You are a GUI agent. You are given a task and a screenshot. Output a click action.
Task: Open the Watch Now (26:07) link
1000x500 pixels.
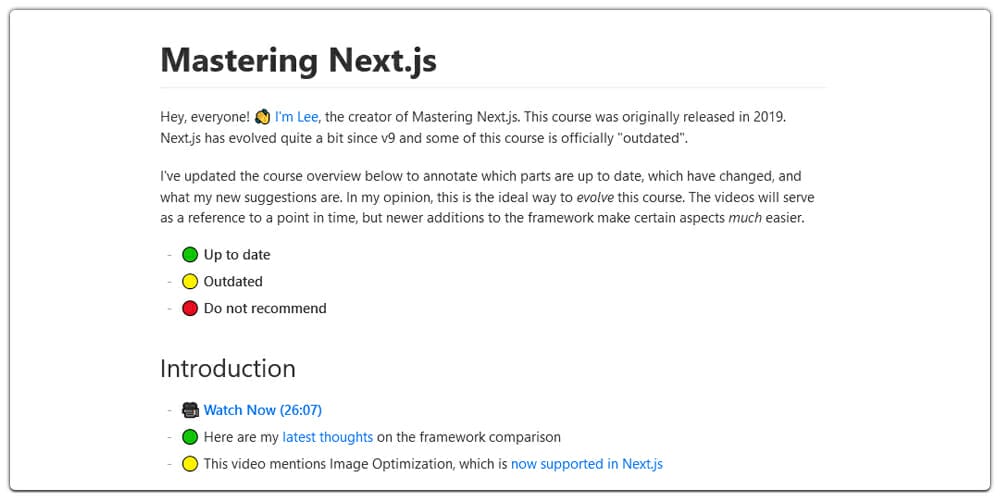click(263, 410)
